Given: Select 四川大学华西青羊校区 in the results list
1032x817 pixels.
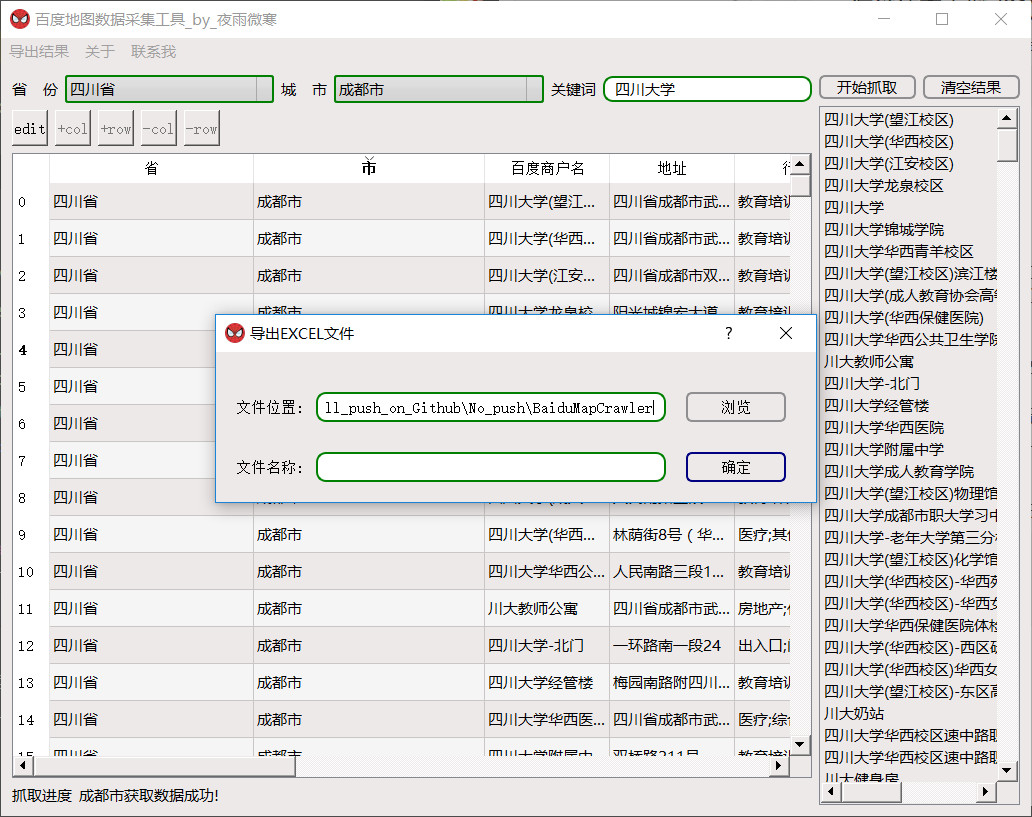Looking at the screenshot, I should [x=910, y=251].
